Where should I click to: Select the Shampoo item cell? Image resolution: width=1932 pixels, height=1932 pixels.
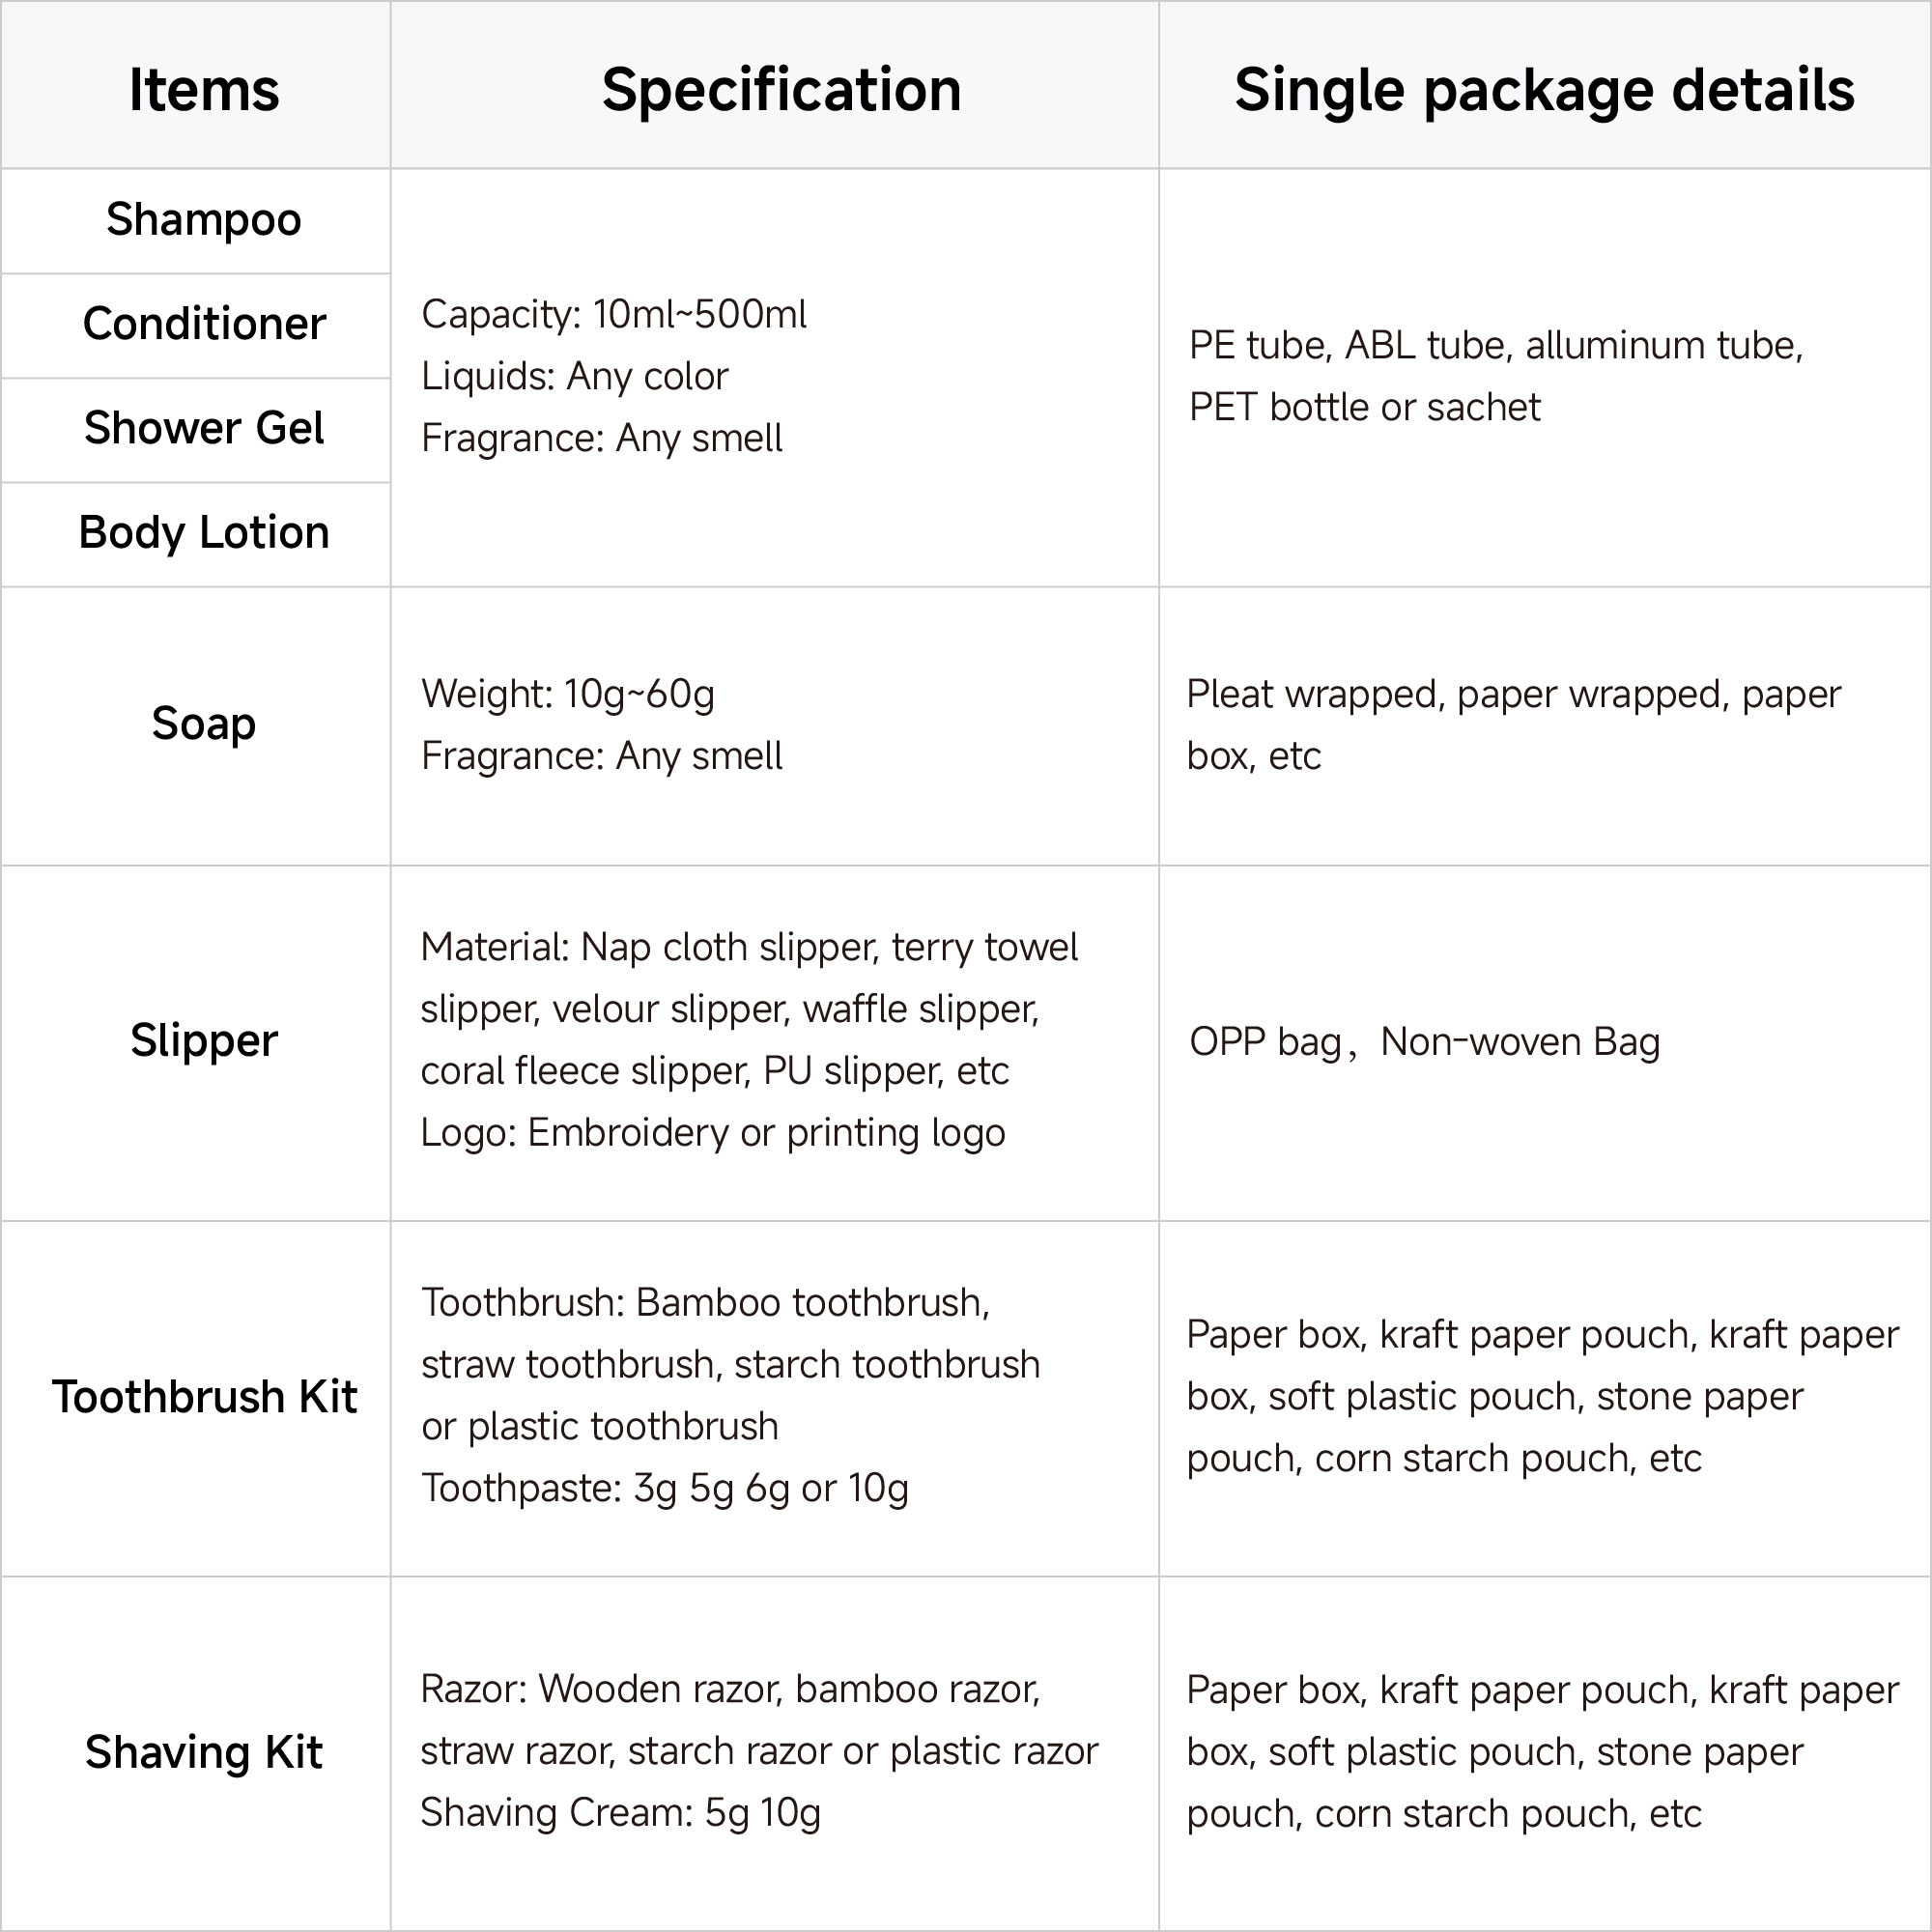coord(204,220)
